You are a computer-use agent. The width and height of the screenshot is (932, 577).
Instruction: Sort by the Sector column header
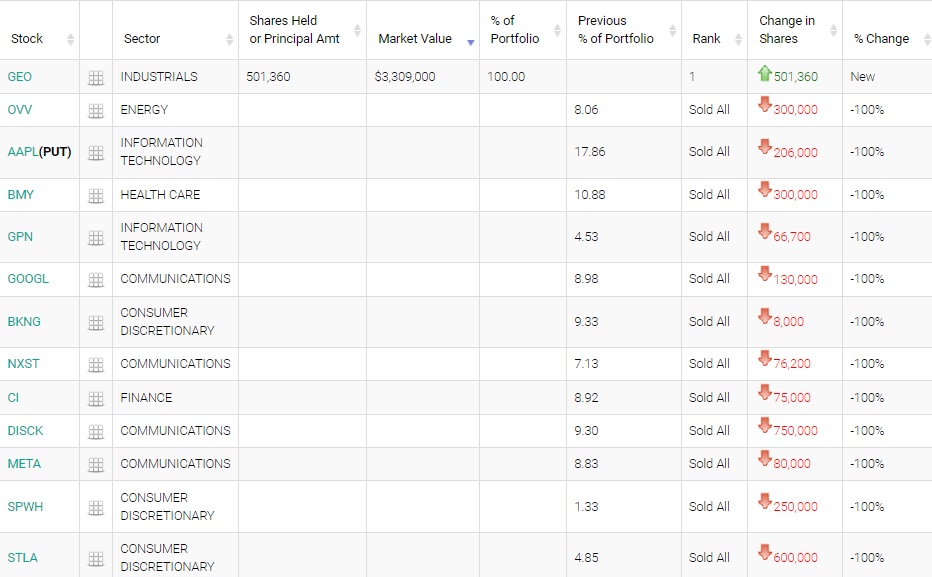142,39
